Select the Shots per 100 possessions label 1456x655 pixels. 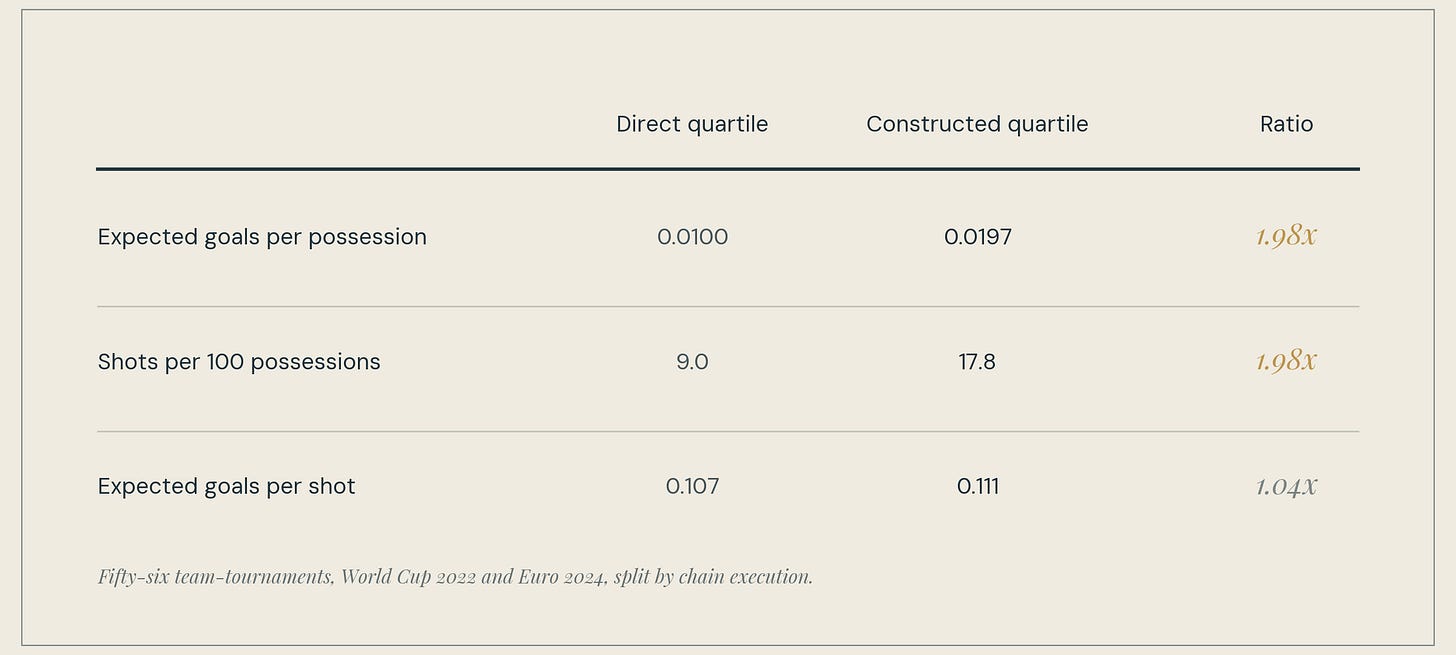click(x=239, y=362)
